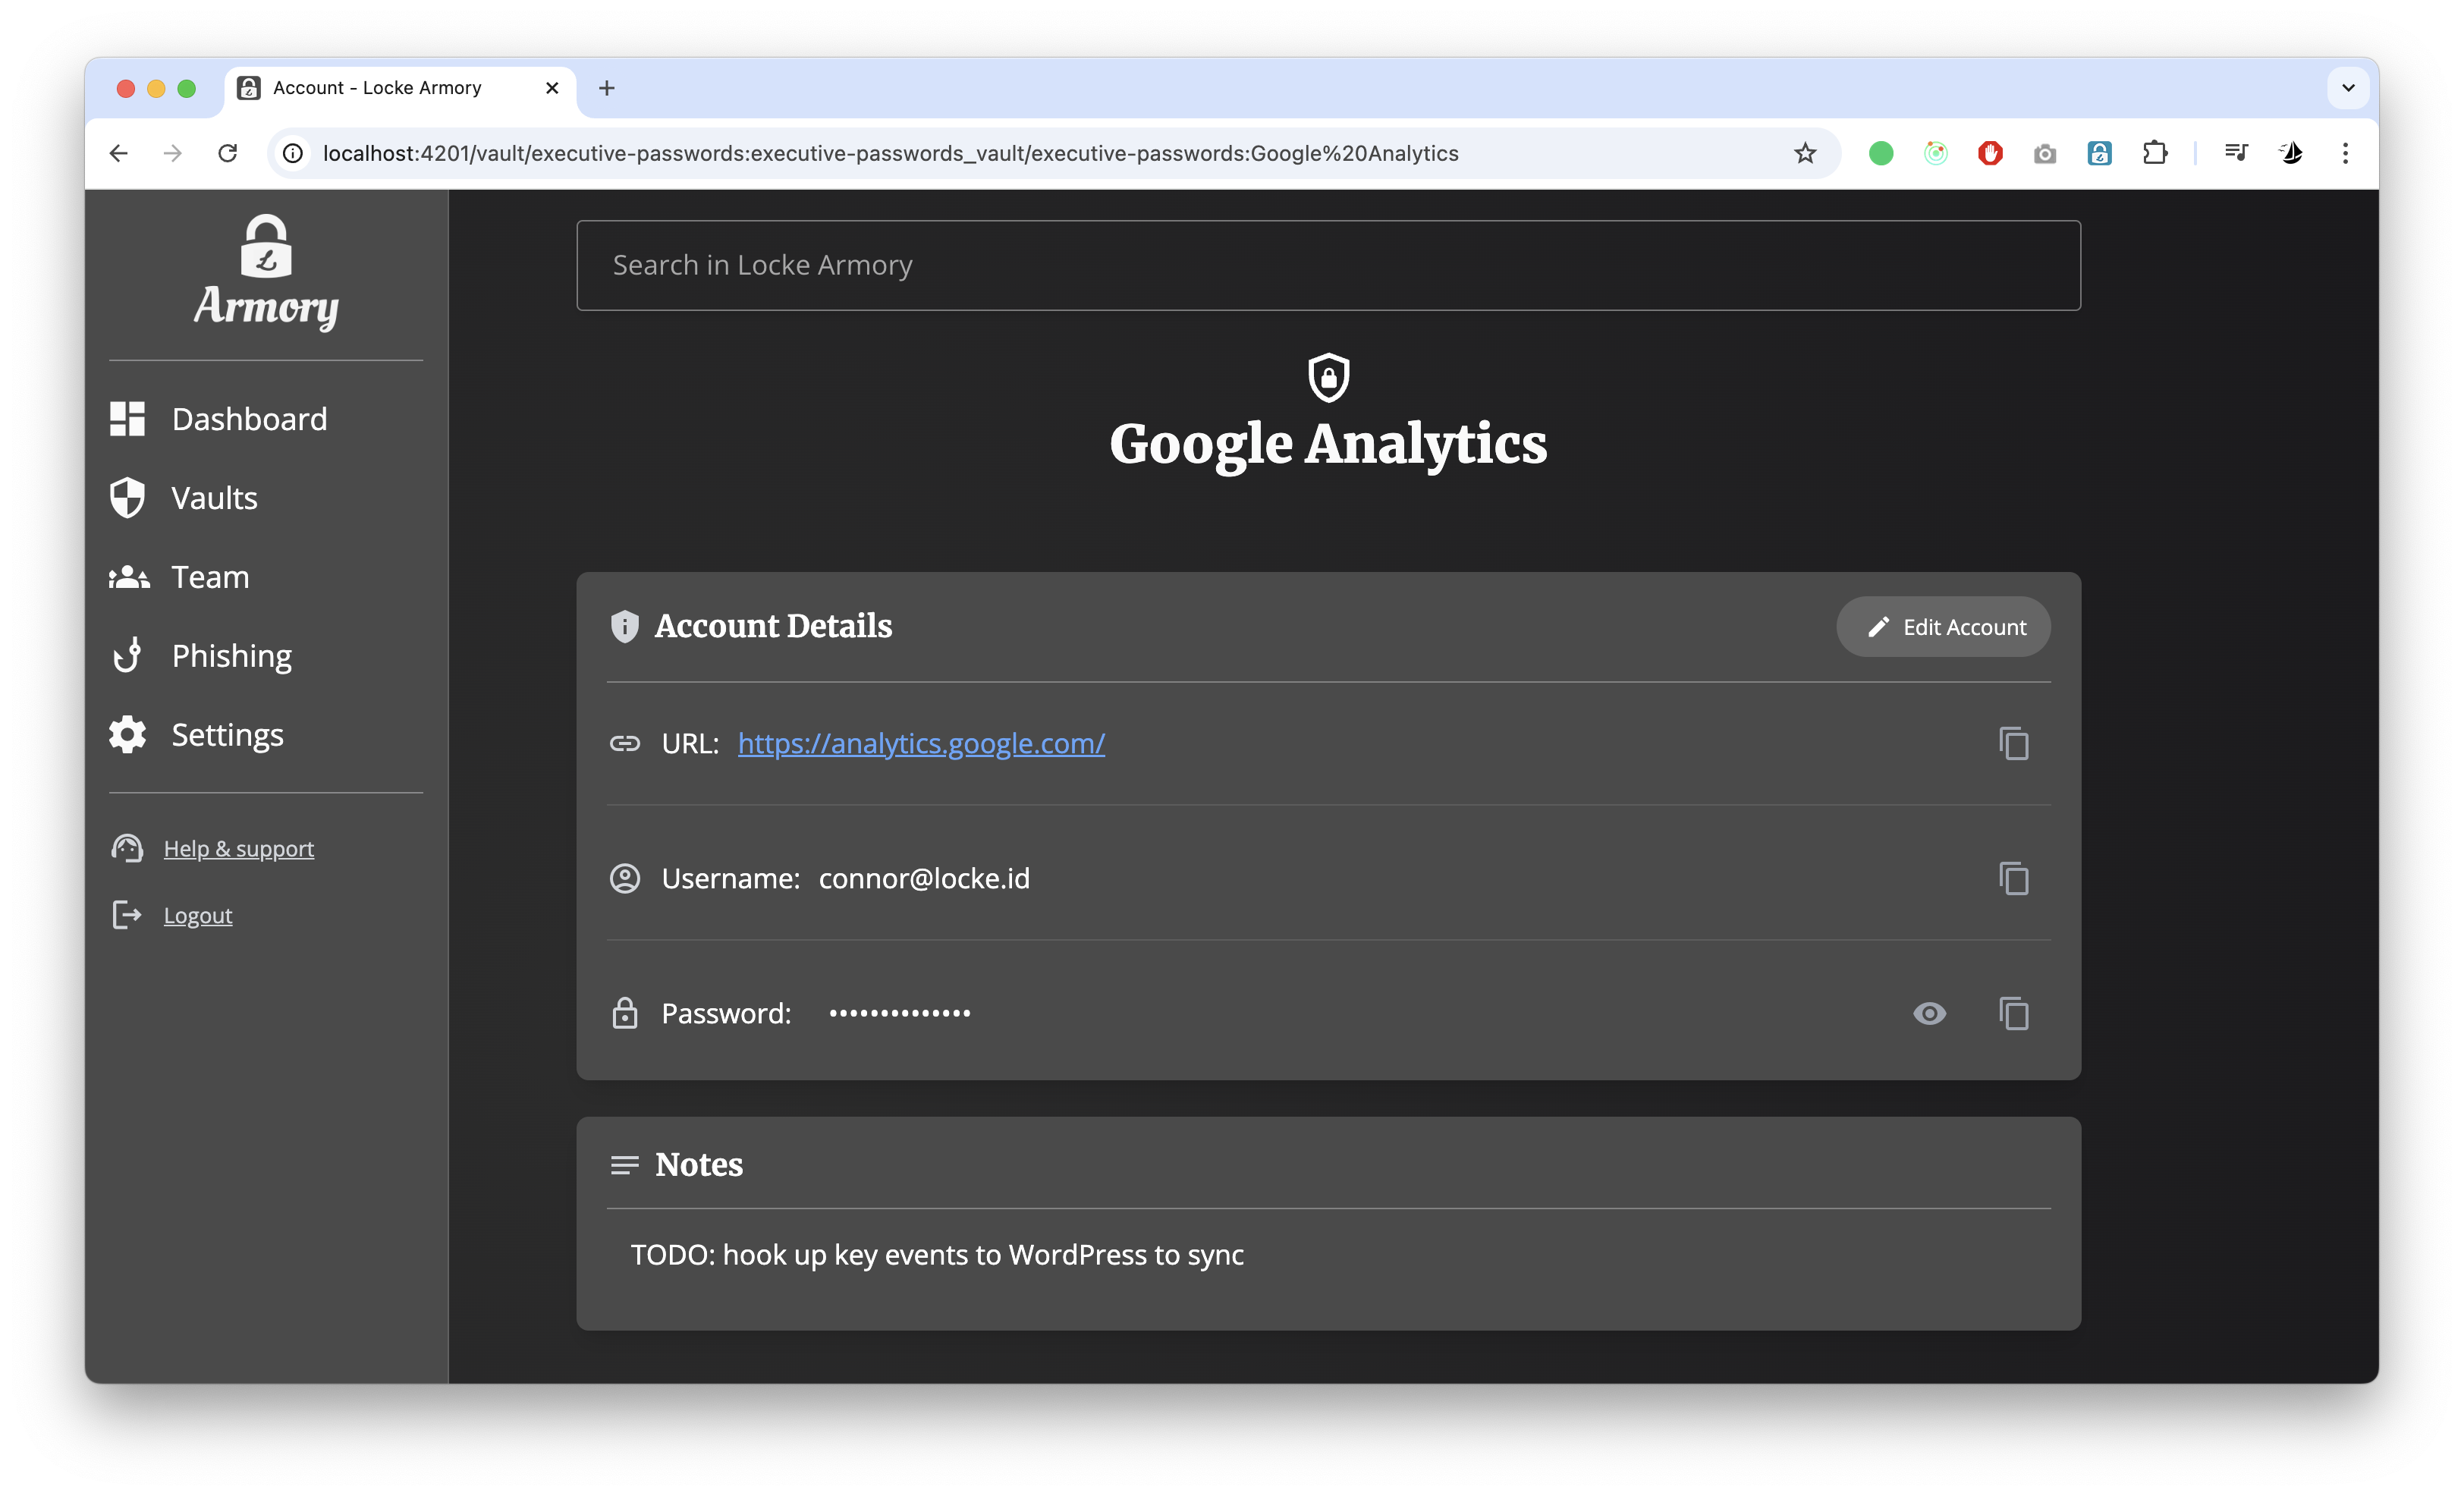Open the Phishing hook icon section
Screen dimensions: 2464x1496
(x=201, y=656)
